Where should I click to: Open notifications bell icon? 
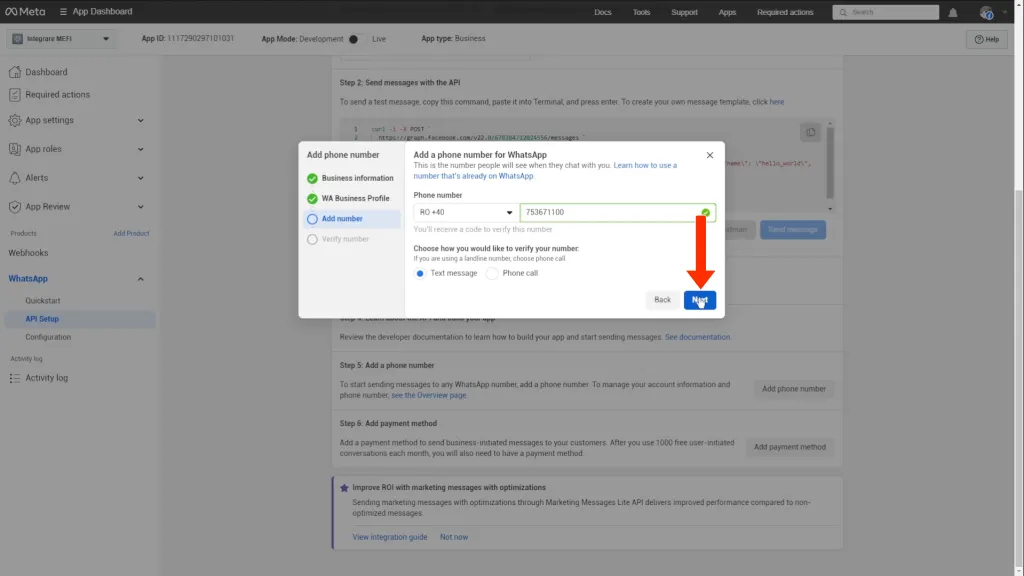[953, 12]
